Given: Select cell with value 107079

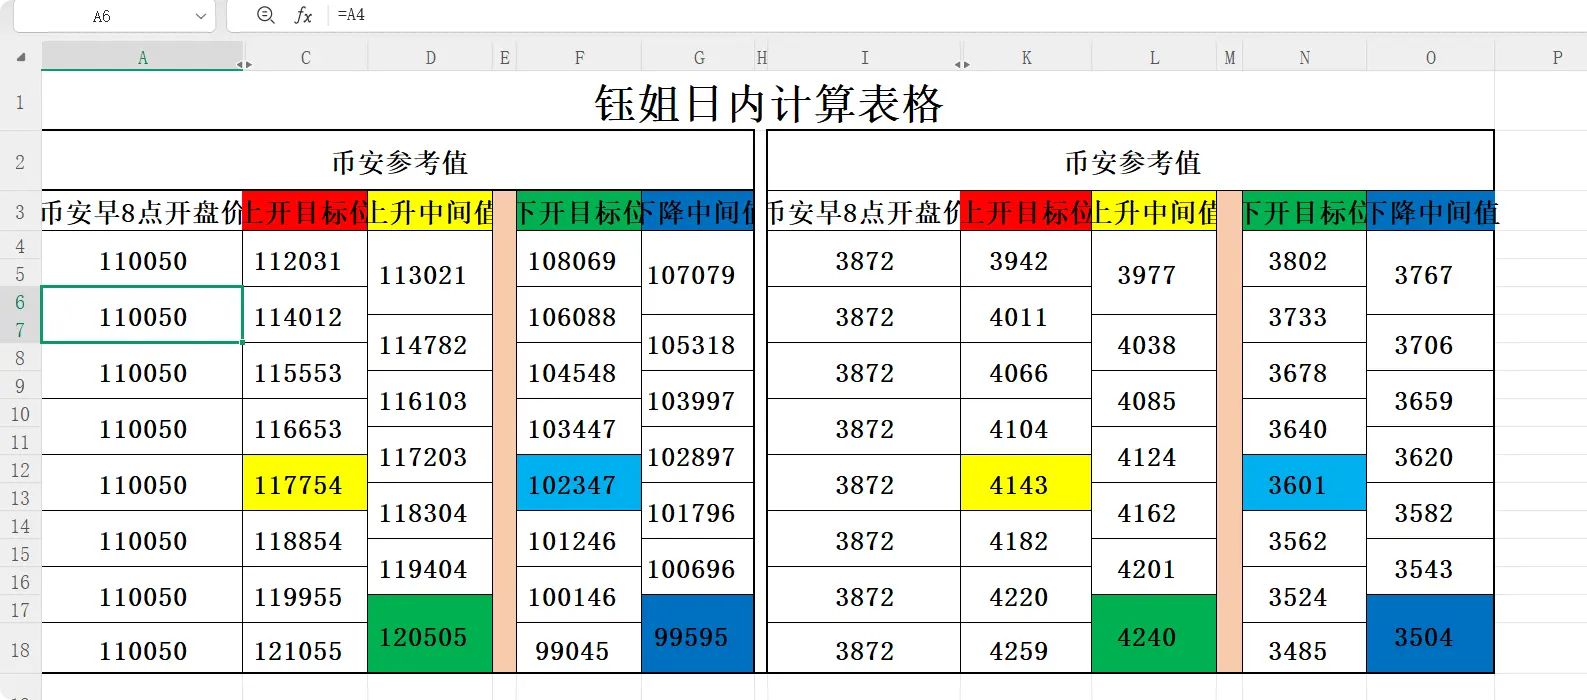Looking at the screenshot, I should coord(698,273).
